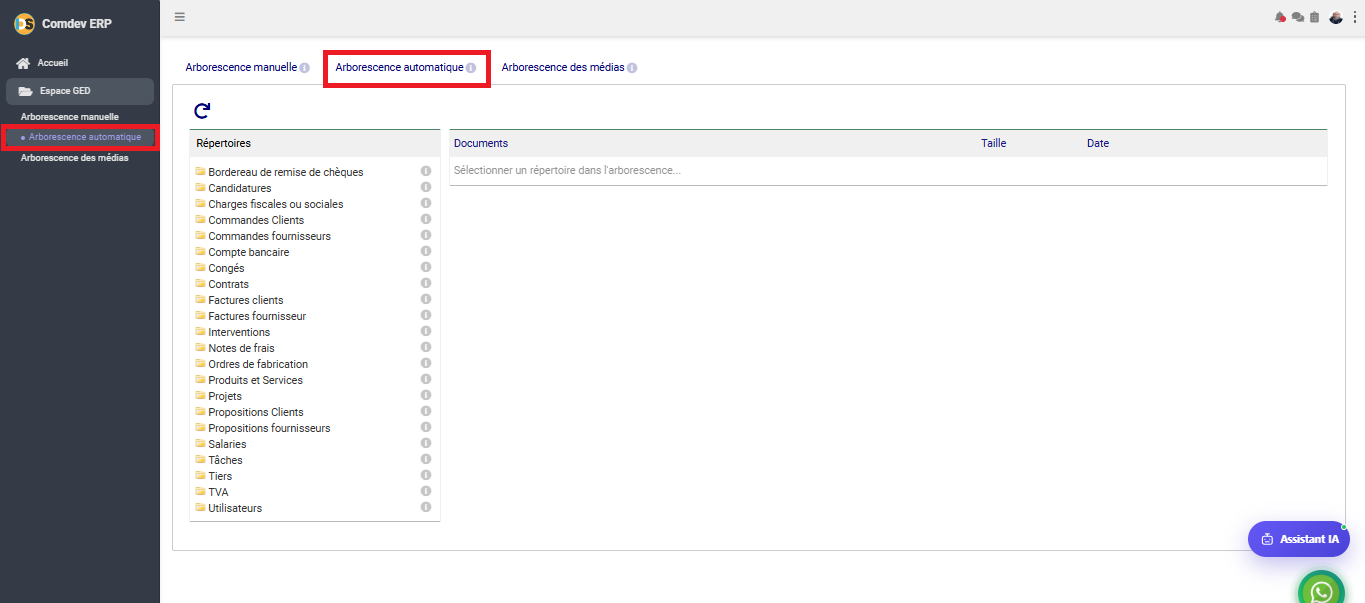The height and width of the screenshot is (603, 1365).
Task: Open the Tiers folder
Action: click(x=220, y=476)
